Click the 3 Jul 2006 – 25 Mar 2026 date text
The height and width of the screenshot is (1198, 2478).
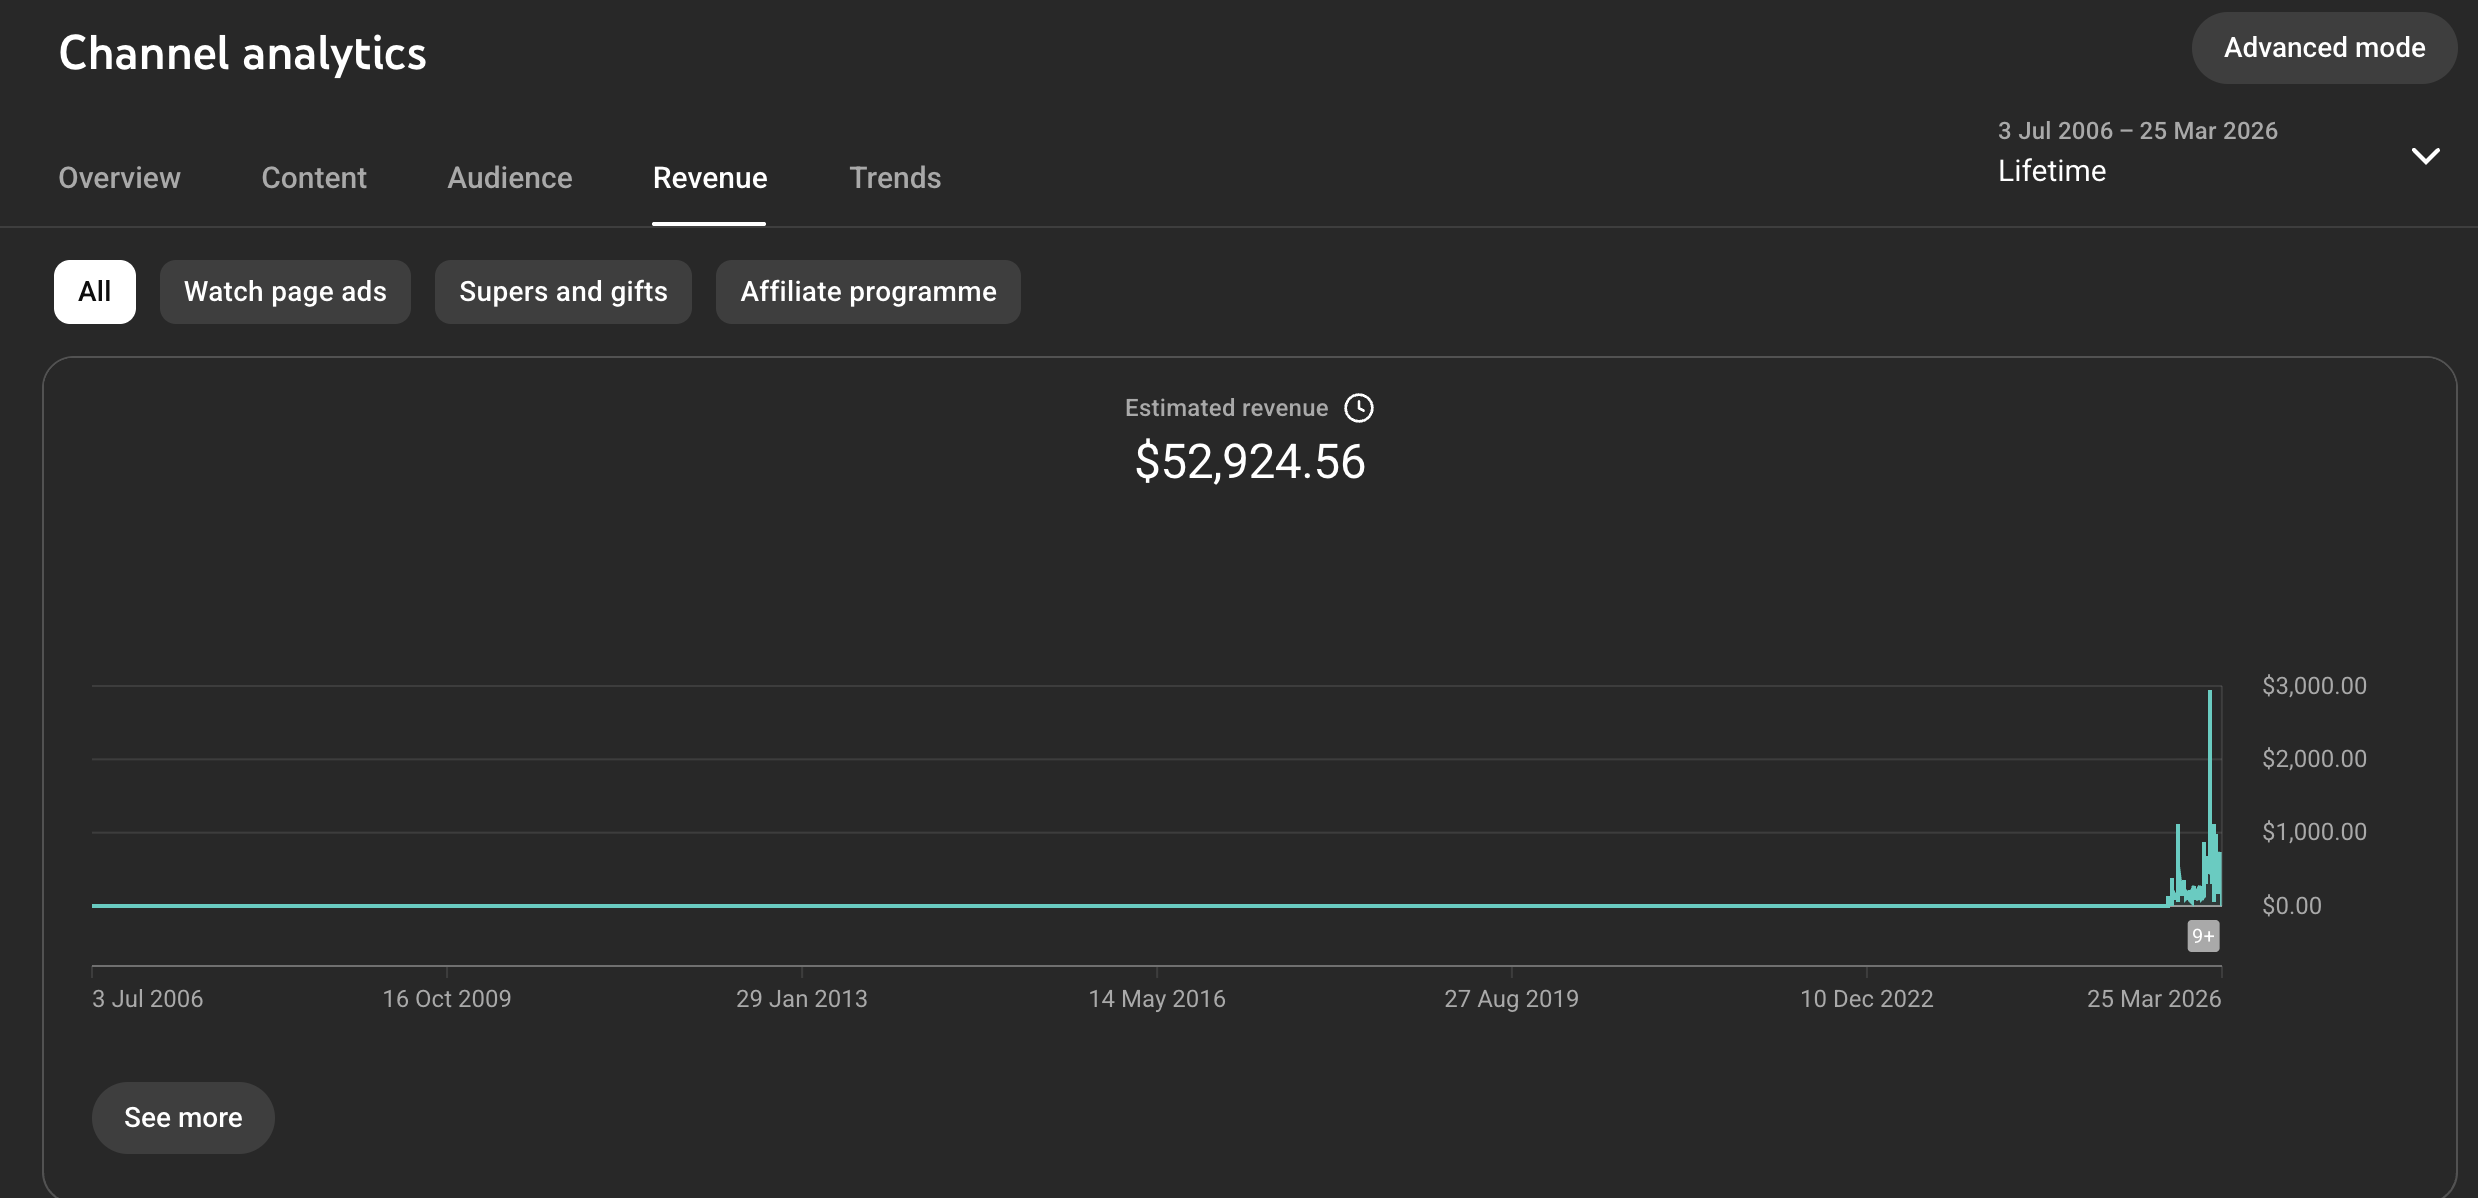[2138, 131]
